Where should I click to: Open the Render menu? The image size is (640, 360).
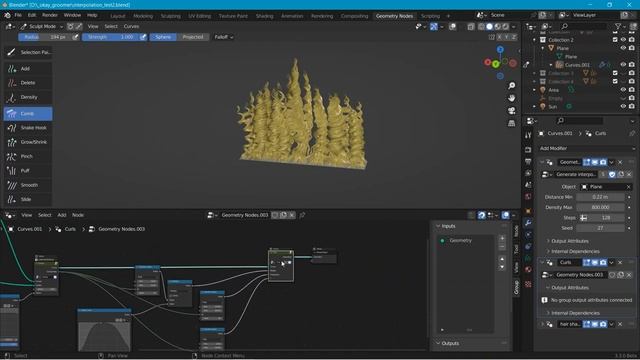(50, 16)
